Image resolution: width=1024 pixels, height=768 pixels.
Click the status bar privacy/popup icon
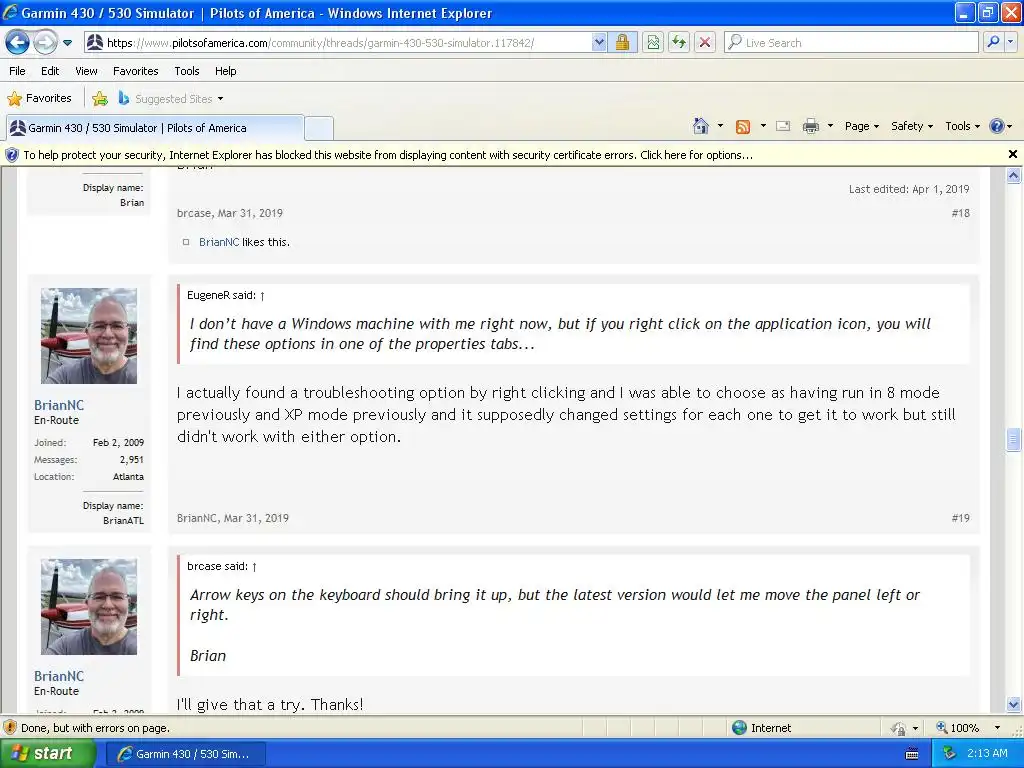click(899, 728)
